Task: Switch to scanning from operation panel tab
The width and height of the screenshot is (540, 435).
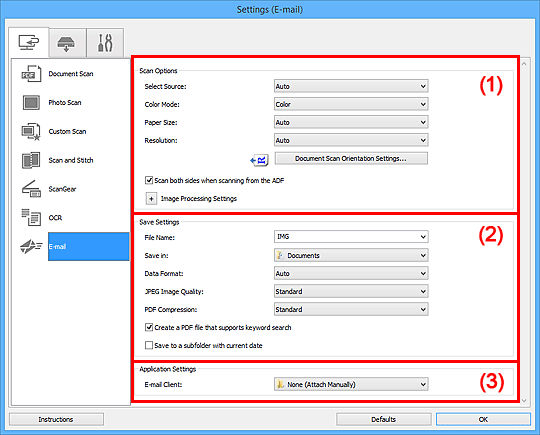Action: tap(68, 43)
